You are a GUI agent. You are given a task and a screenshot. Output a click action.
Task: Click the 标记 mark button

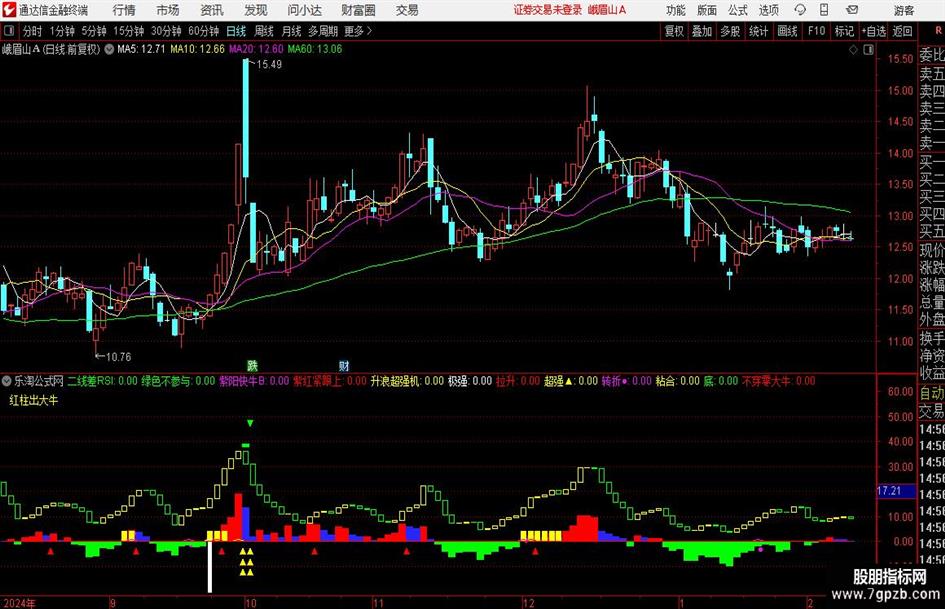pyautogui.click(x=844, y=31)
